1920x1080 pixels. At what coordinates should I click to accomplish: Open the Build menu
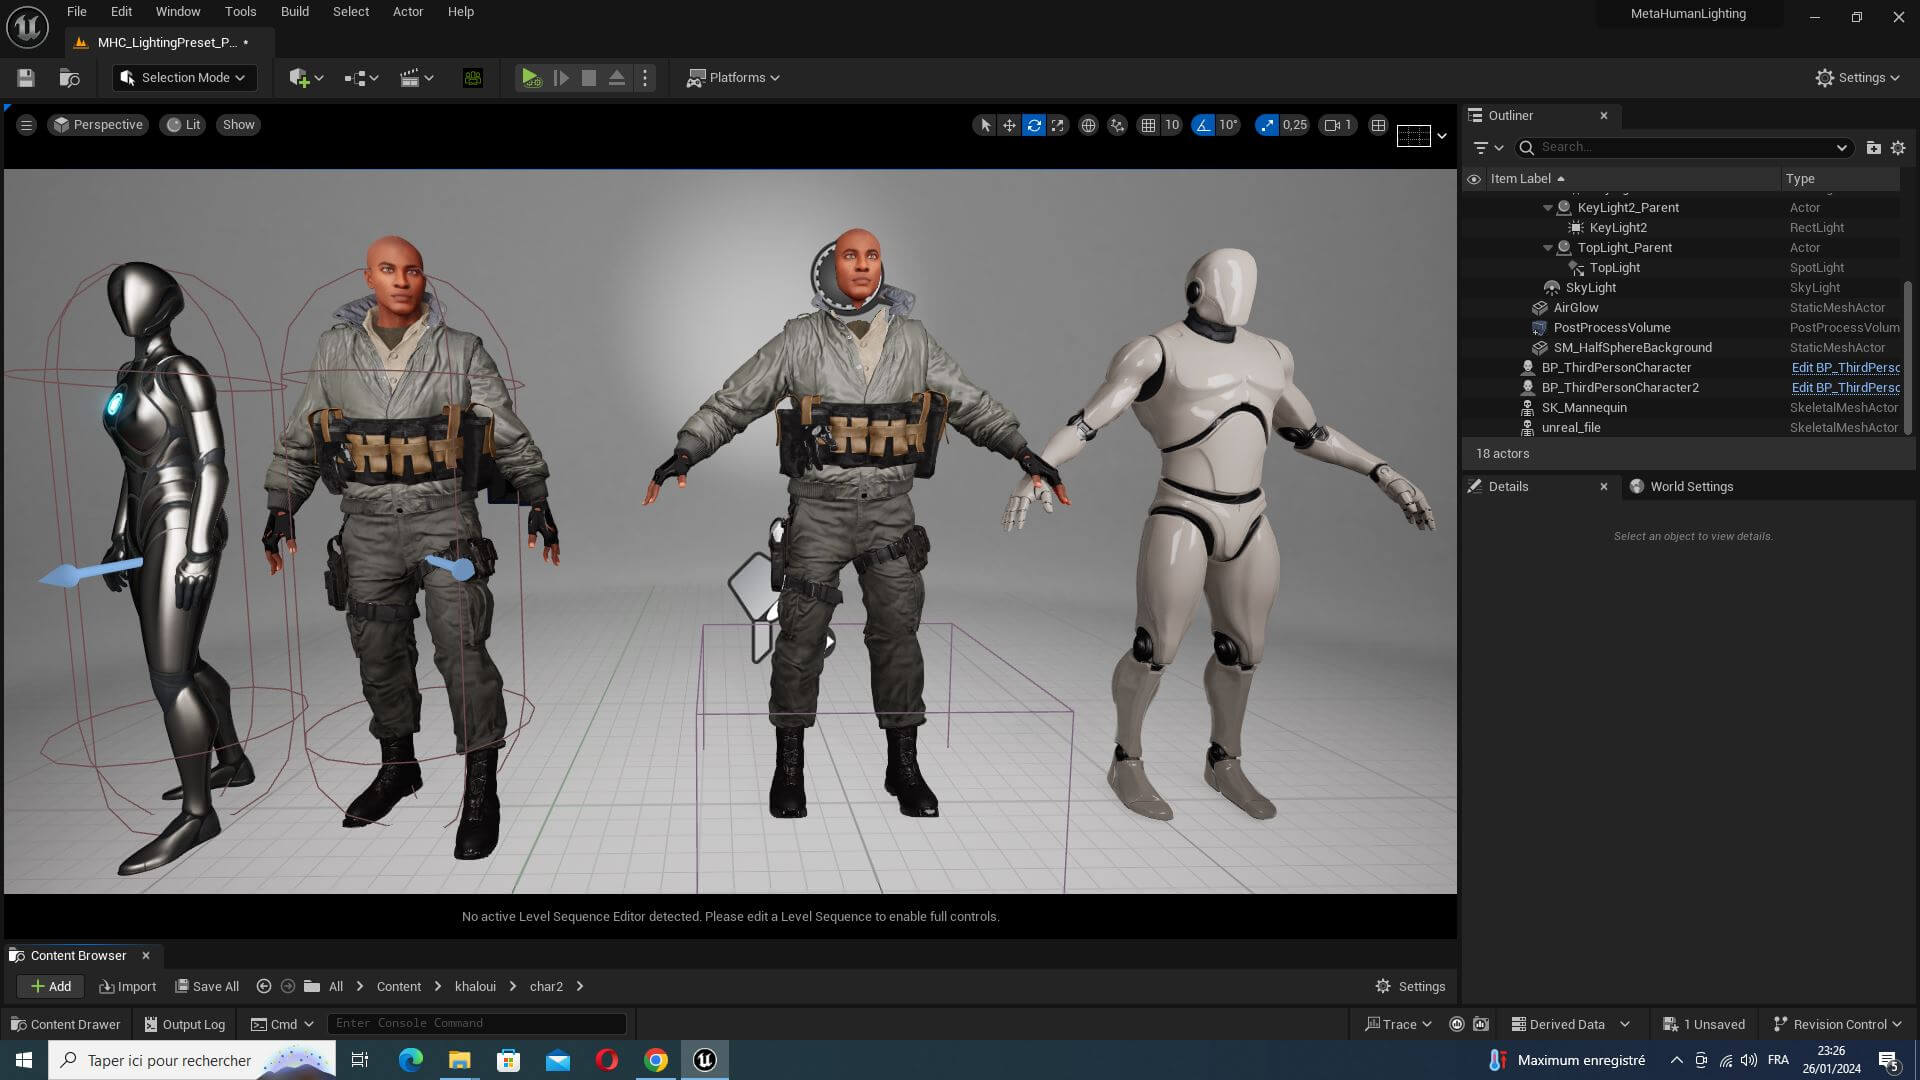tap(294, 12)
